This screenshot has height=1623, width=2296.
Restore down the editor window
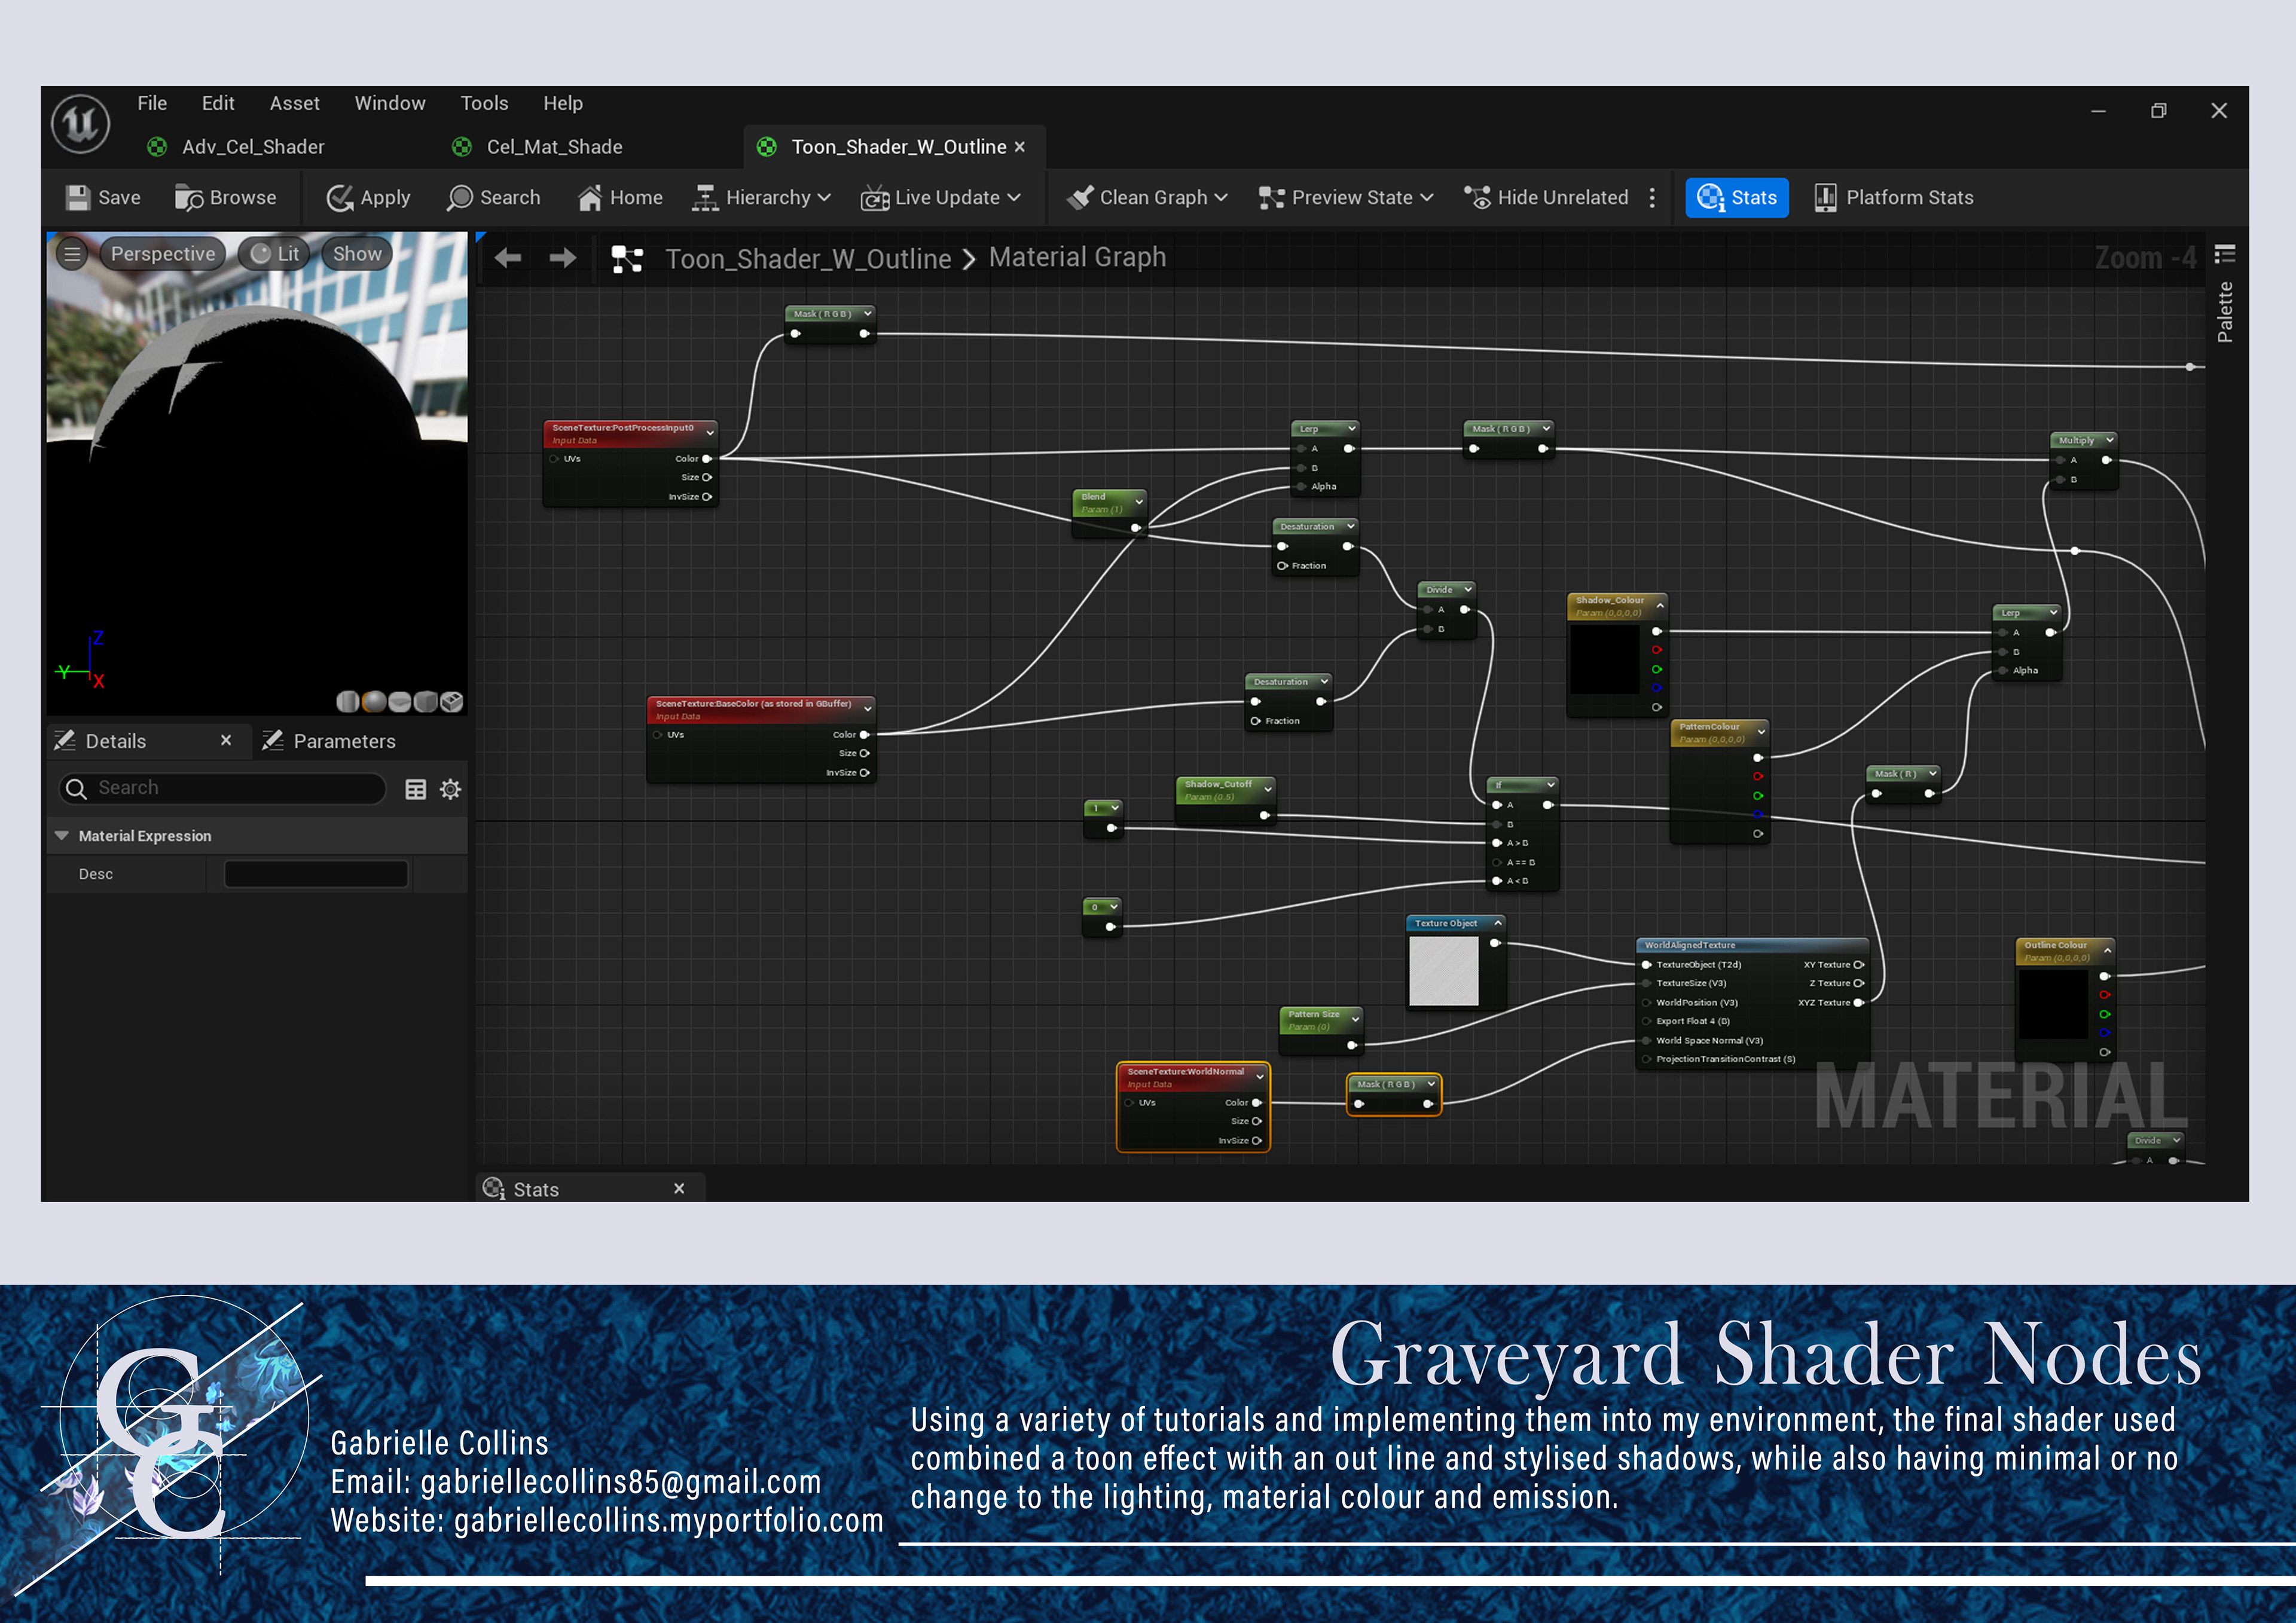2158,111
